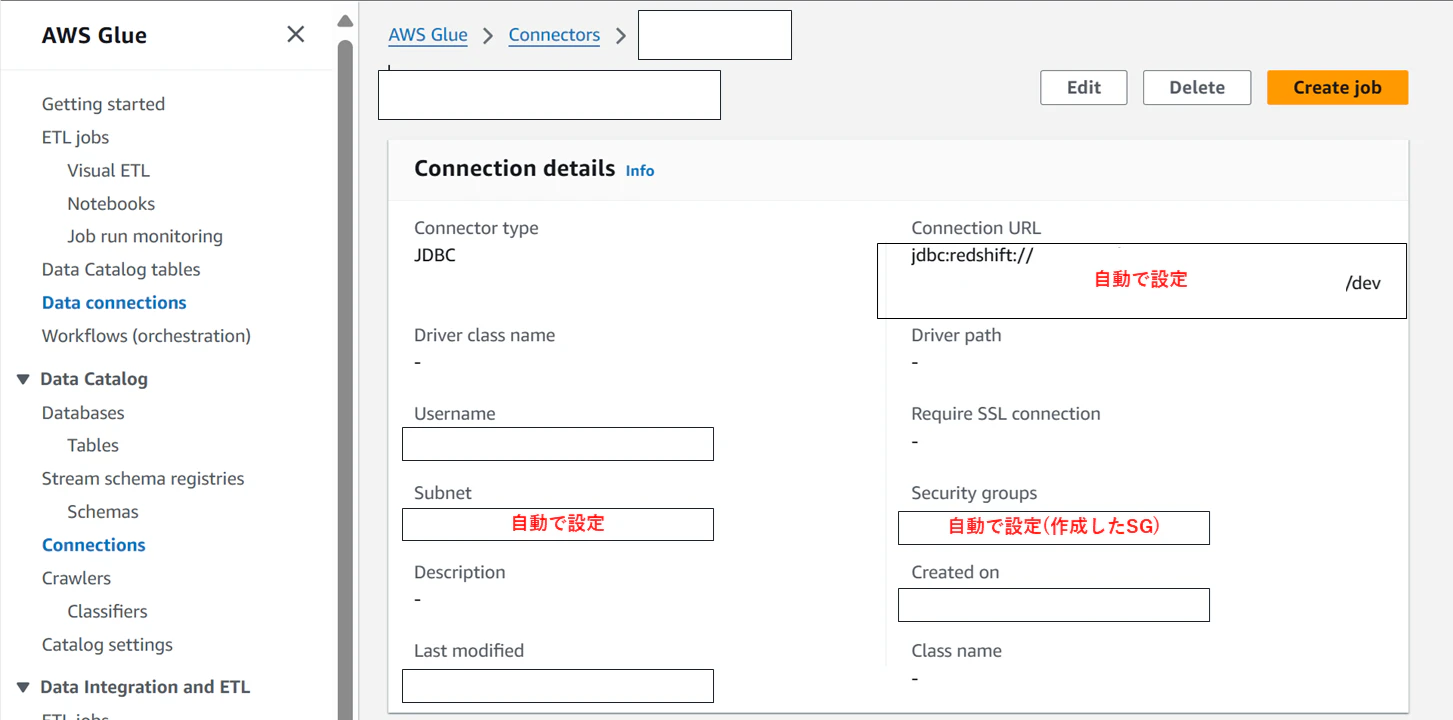Click the Connection URL label
The height and width of the screenshot is (720, 1453).
pyautogui.click(x=976, y=228)
